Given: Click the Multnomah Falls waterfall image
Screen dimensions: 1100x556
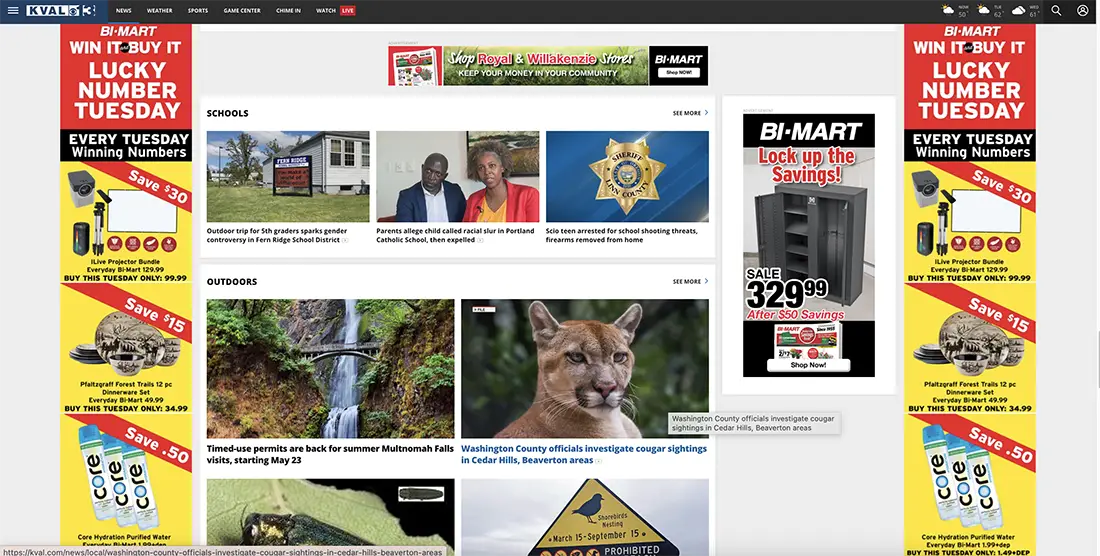Looking at the screenshot, I should (330, 369).
